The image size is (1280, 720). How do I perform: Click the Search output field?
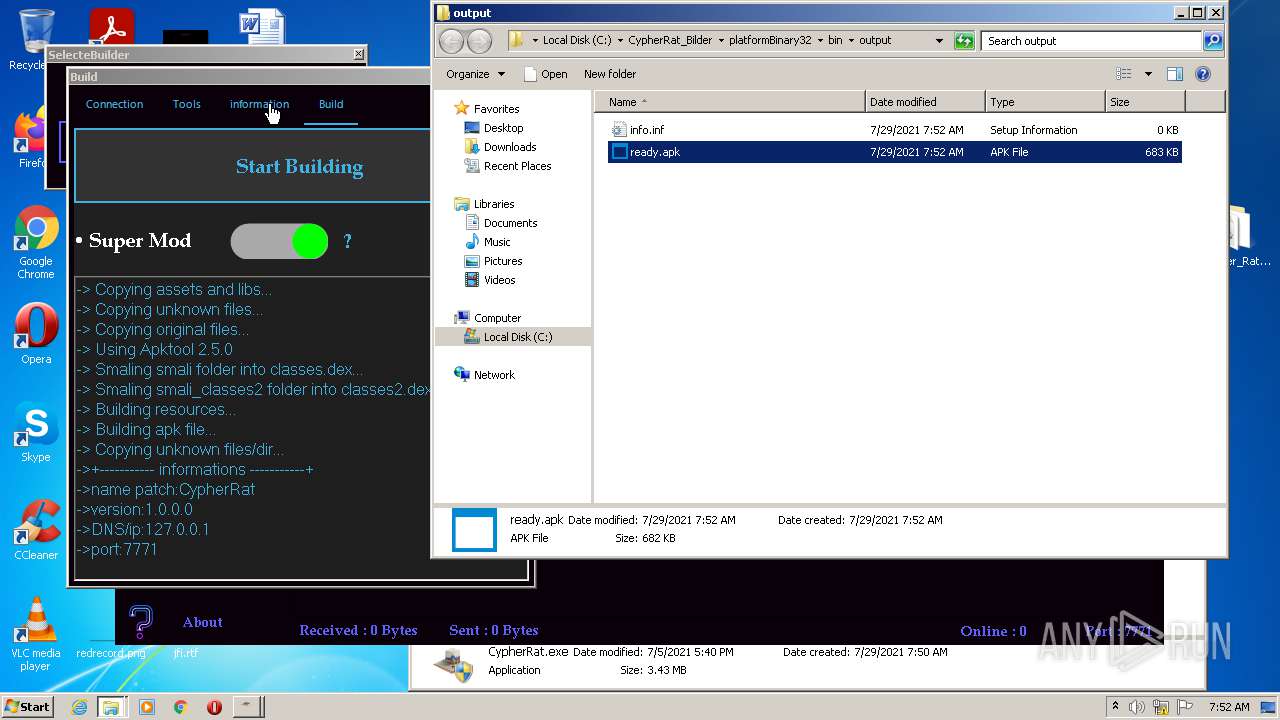point(1092,41)
